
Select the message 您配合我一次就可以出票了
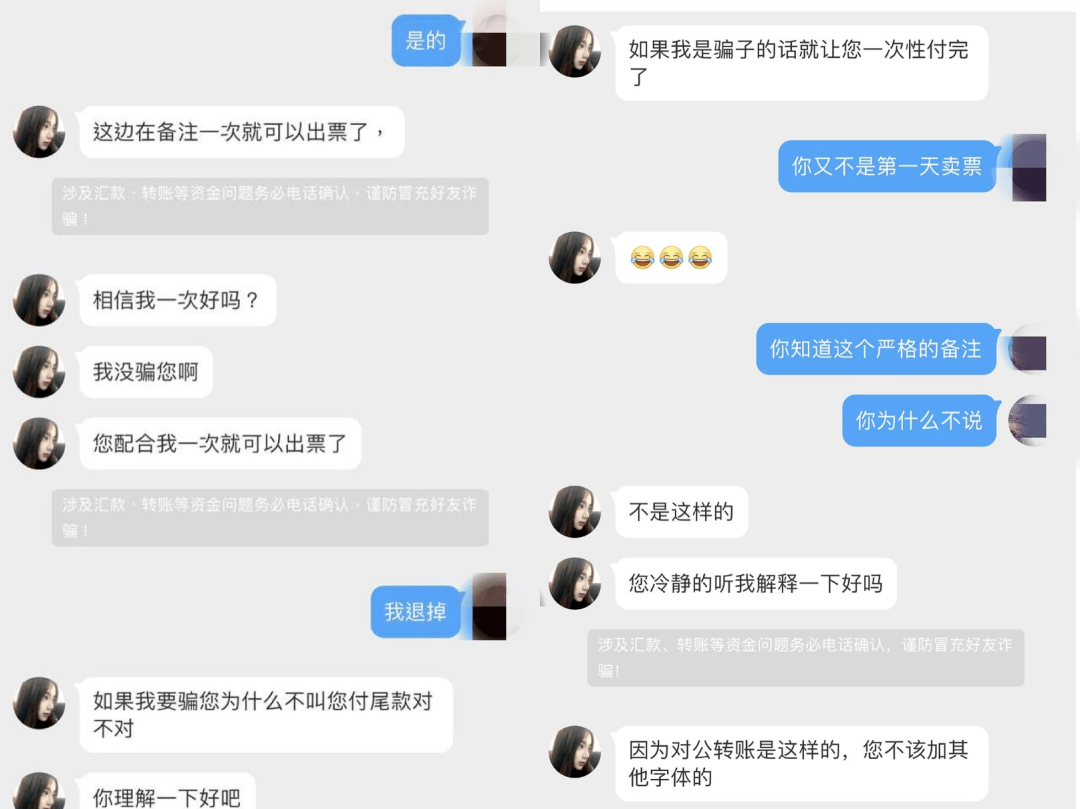[220, 443]
